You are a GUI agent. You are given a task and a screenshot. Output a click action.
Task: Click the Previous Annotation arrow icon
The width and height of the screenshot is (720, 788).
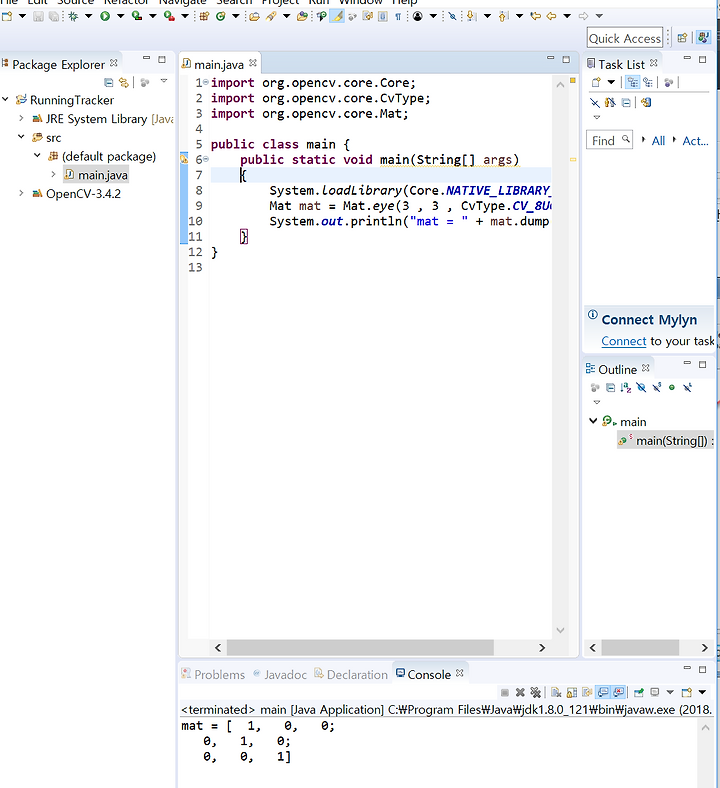coord(503,16)
